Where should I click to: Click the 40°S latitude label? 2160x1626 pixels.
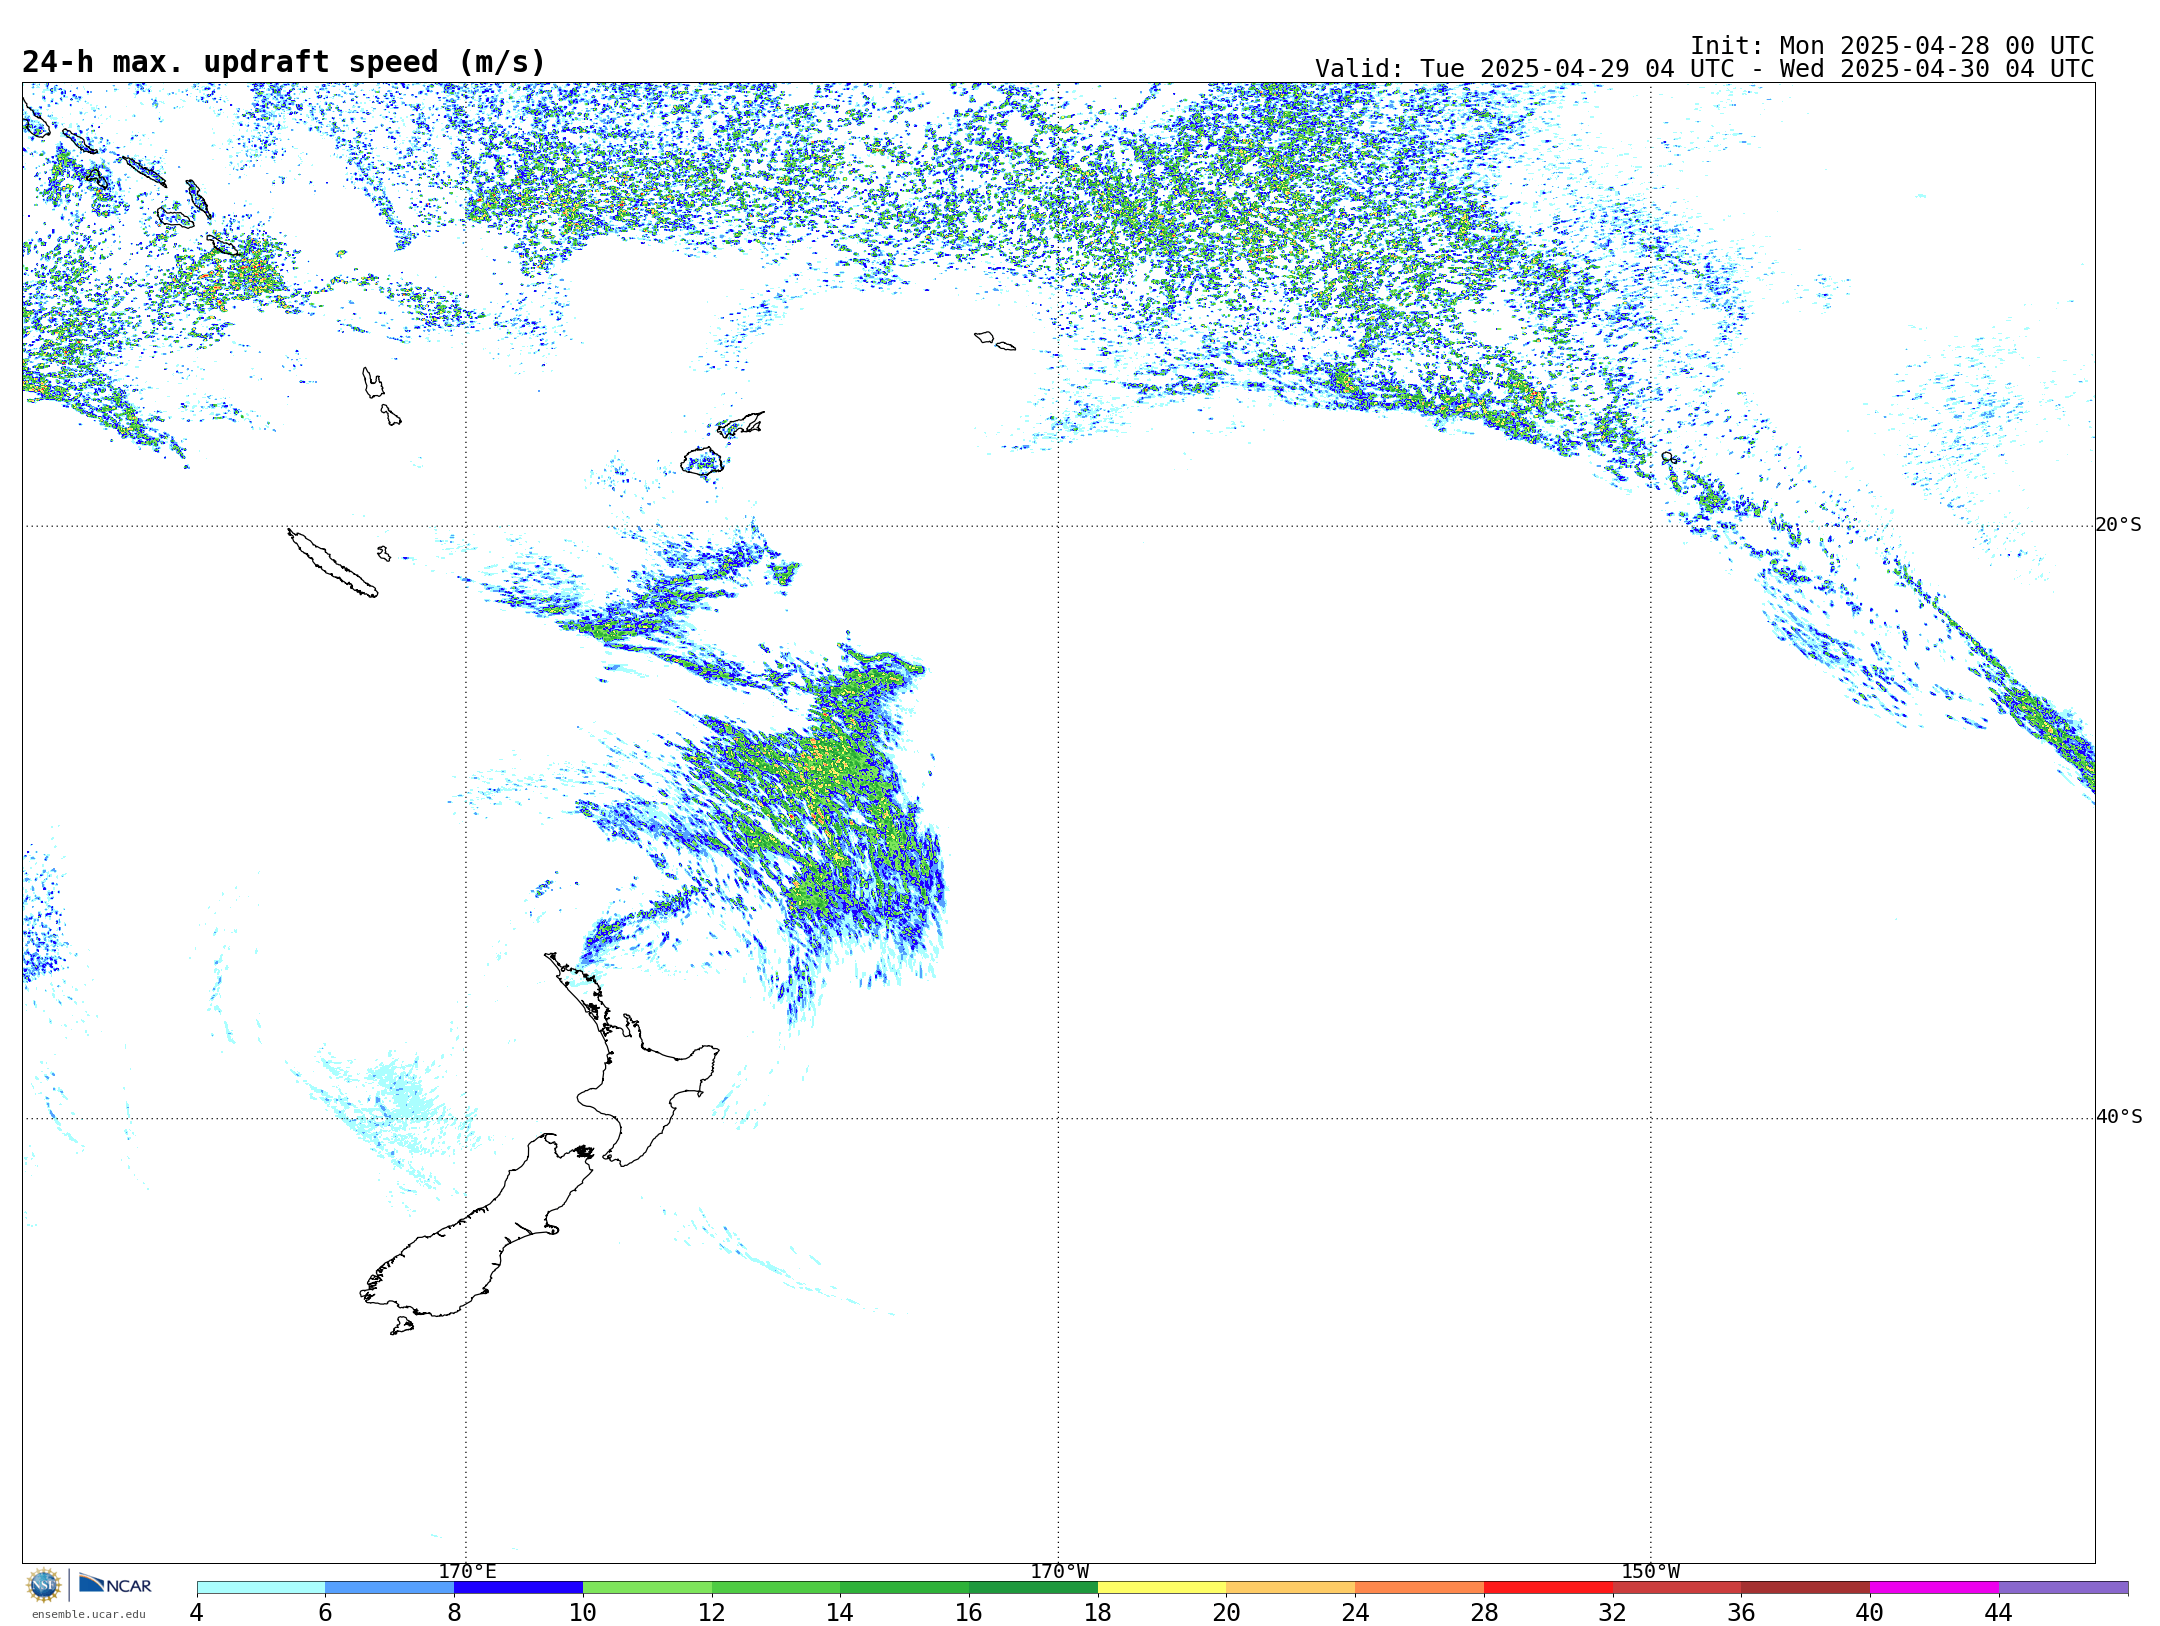coord(2118,1117)
